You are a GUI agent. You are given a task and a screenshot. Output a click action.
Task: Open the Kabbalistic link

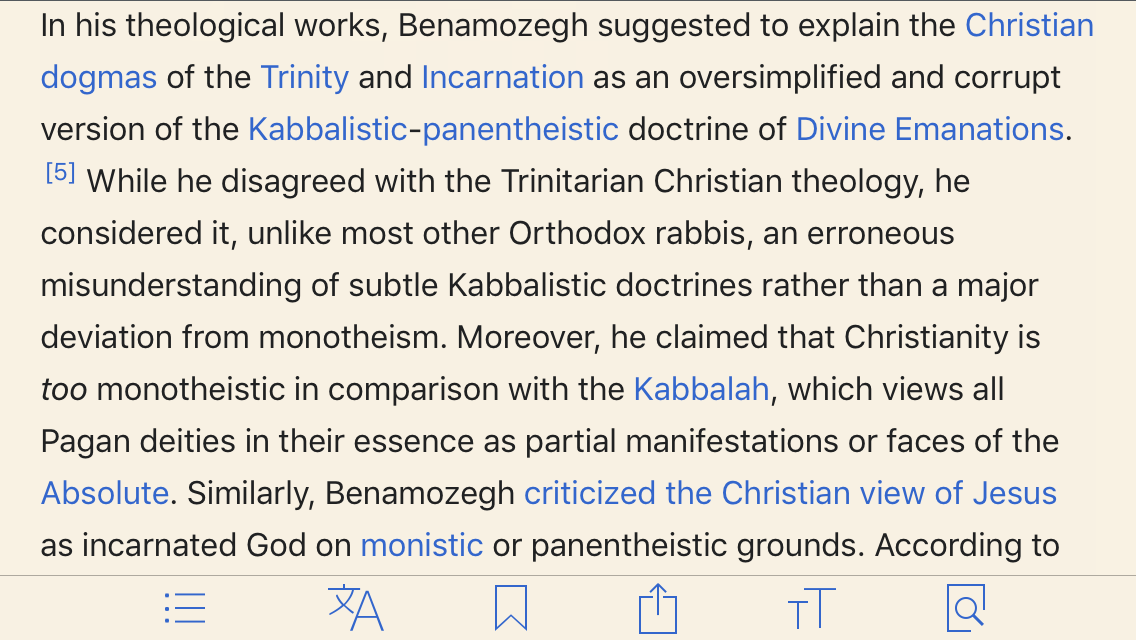pos(328,129)
